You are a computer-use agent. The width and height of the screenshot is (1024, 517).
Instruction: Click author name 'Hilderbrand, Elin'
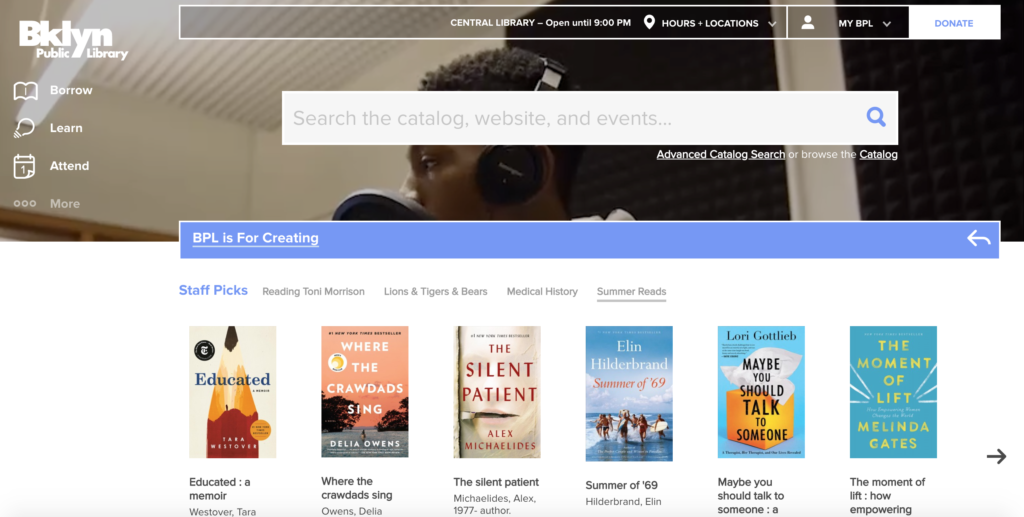click(624, 502)
